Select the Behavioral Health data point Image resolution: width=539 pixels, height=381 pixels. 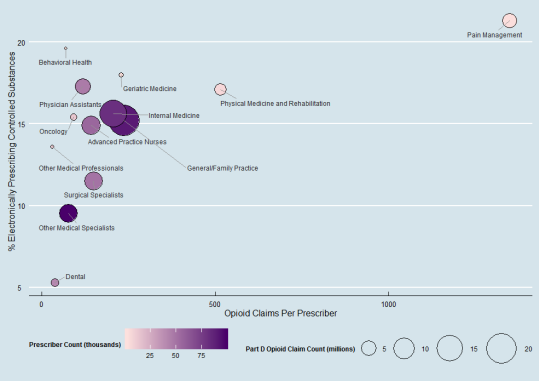[x=66, y=48]
